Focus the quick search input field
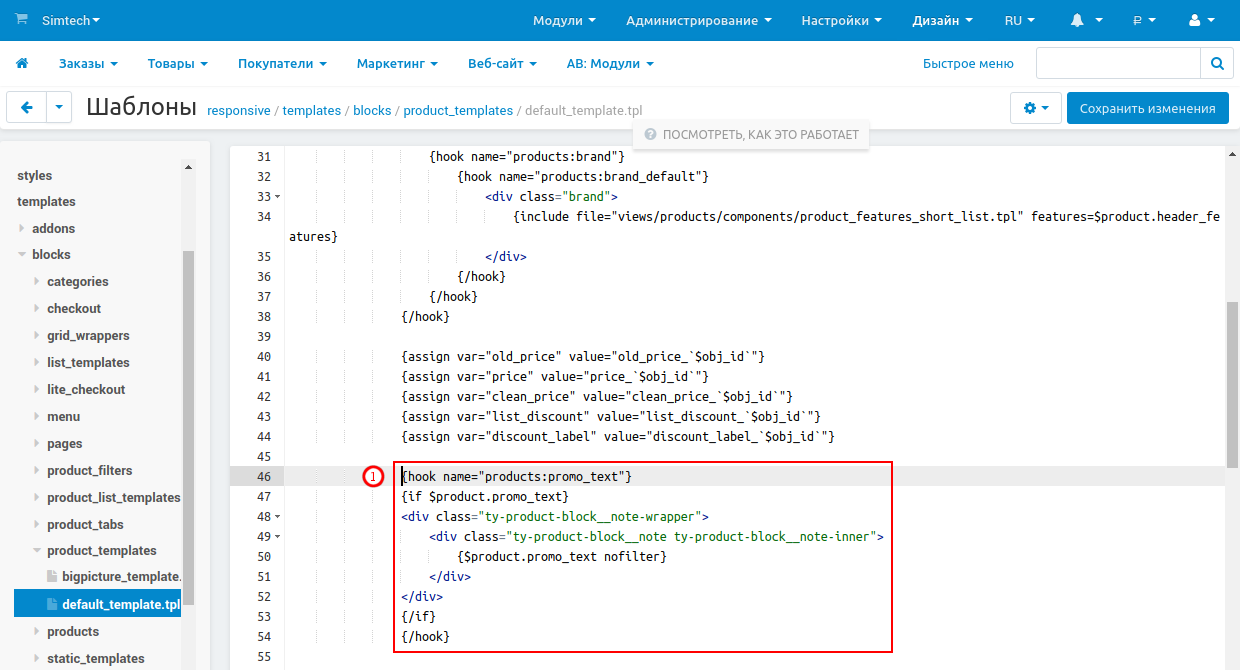This screenshot has height=670, width=1240. click(1117, 63)
